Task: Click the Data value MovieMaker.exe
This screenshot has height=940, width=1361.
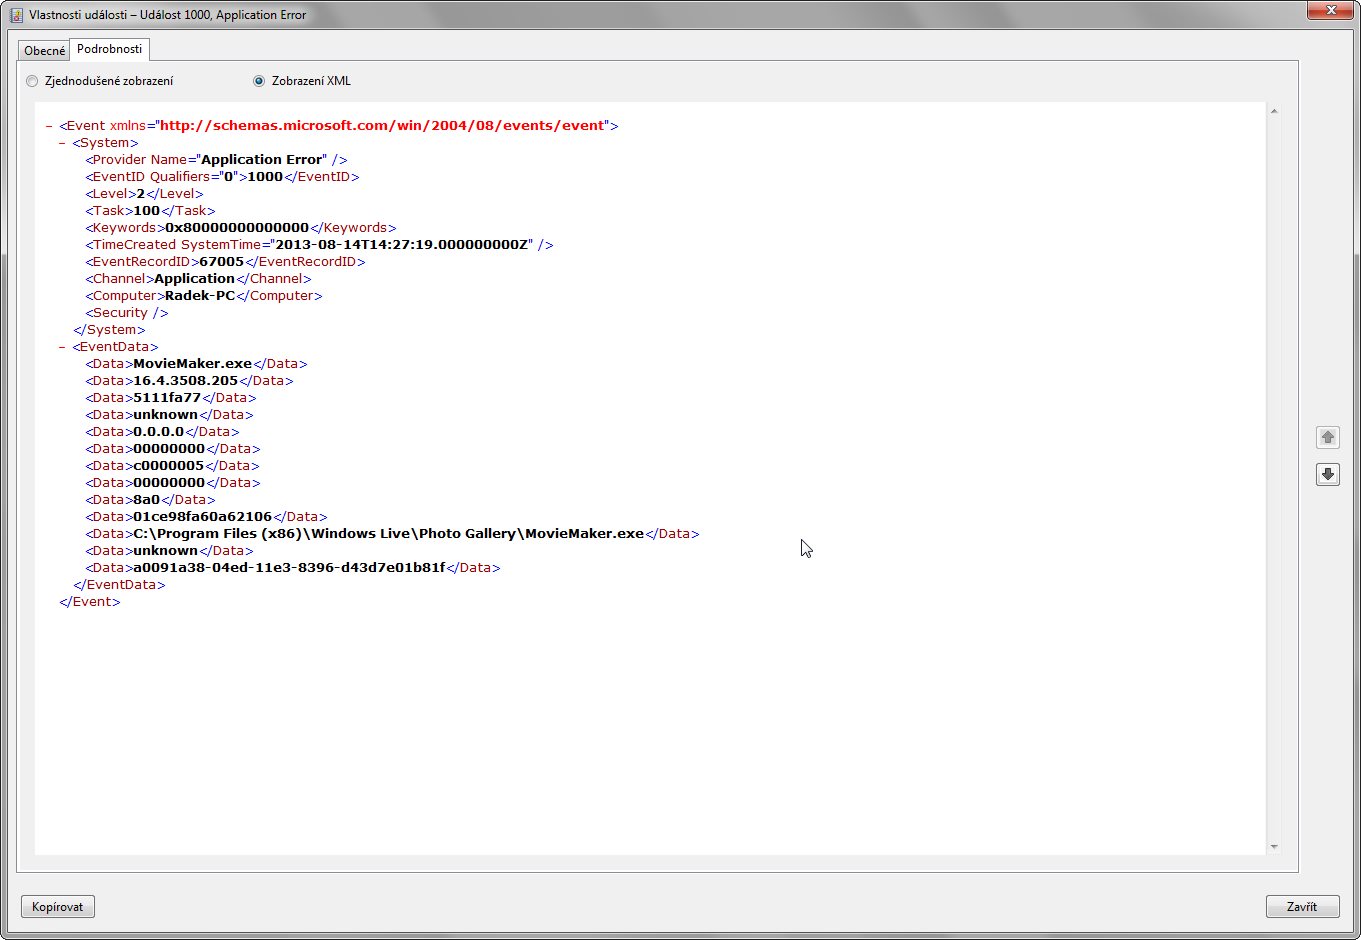Action: click(x=193, y=364)
